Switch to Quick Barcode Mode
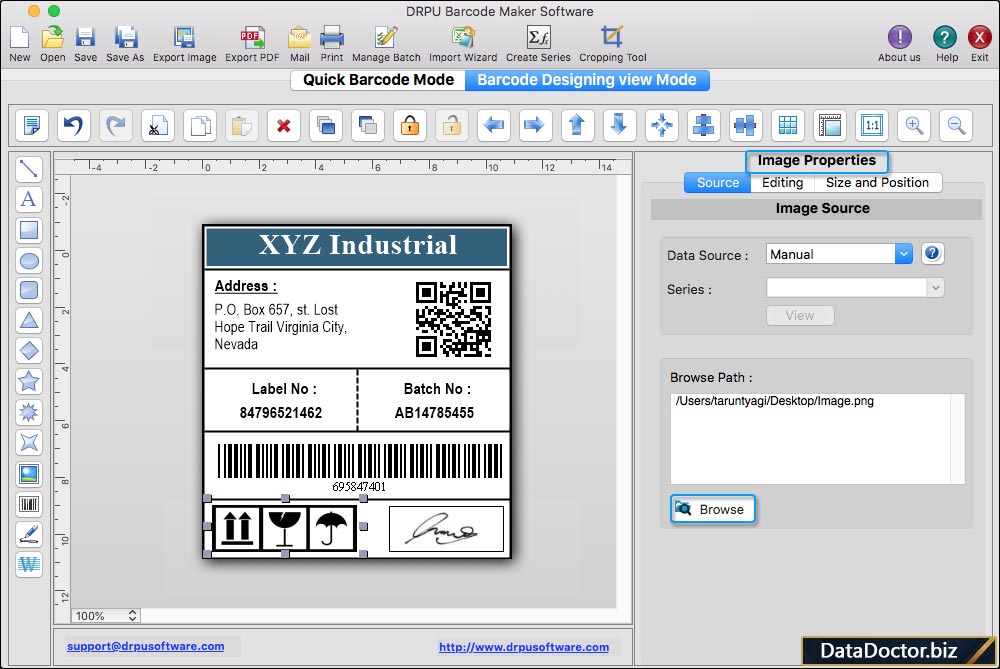 (378, 80)
